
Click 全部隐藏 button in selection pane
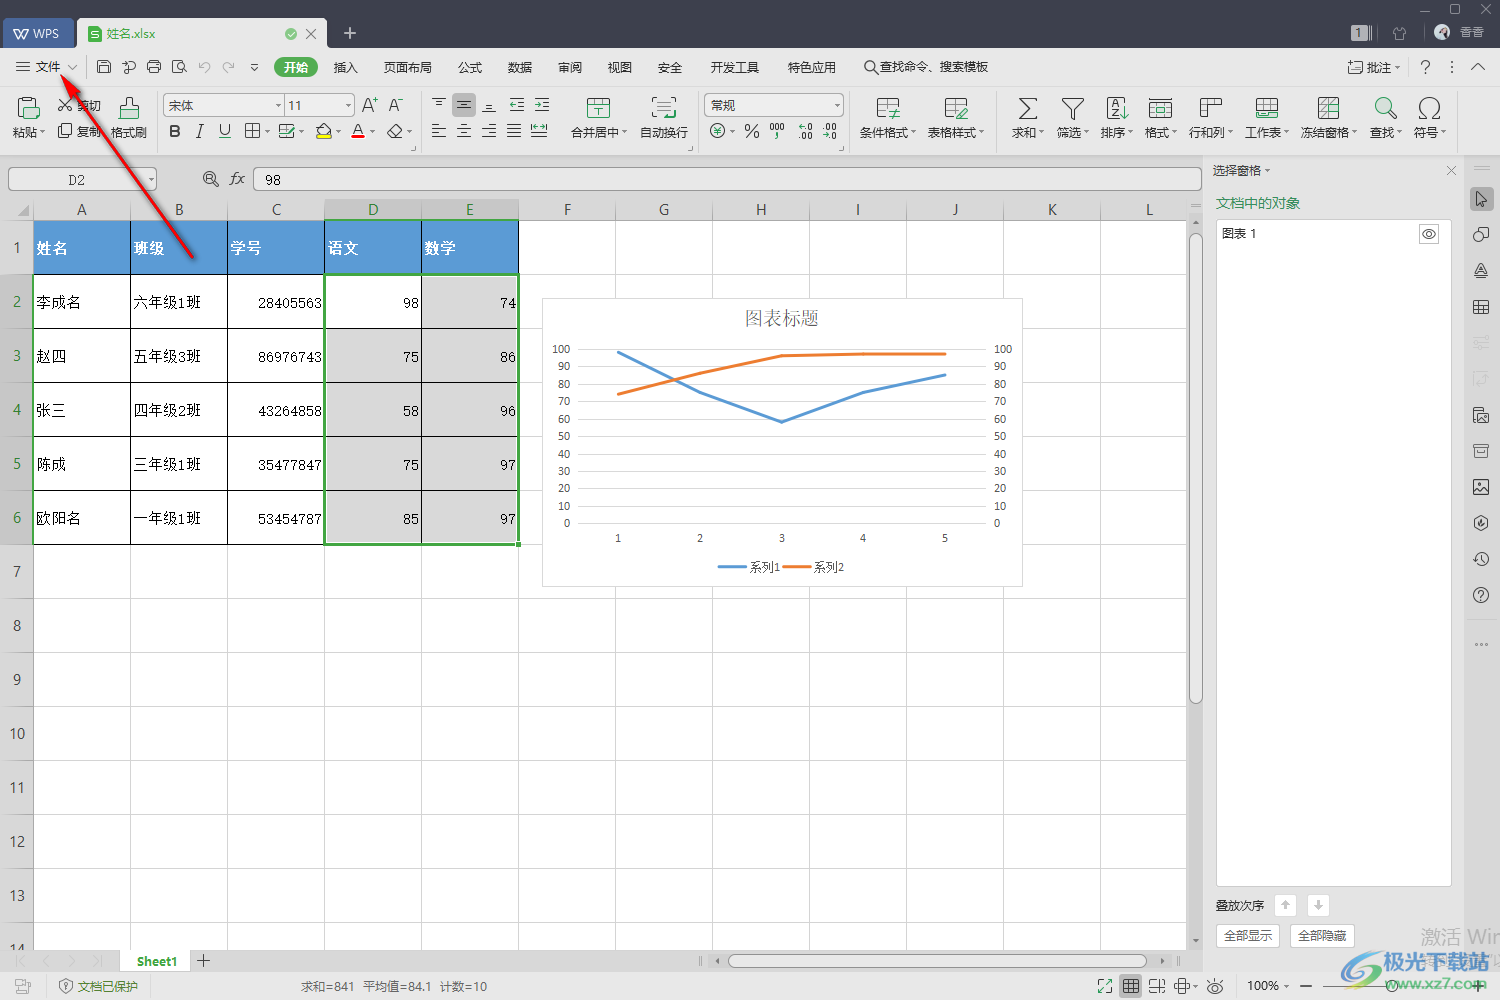[1322, 936]
